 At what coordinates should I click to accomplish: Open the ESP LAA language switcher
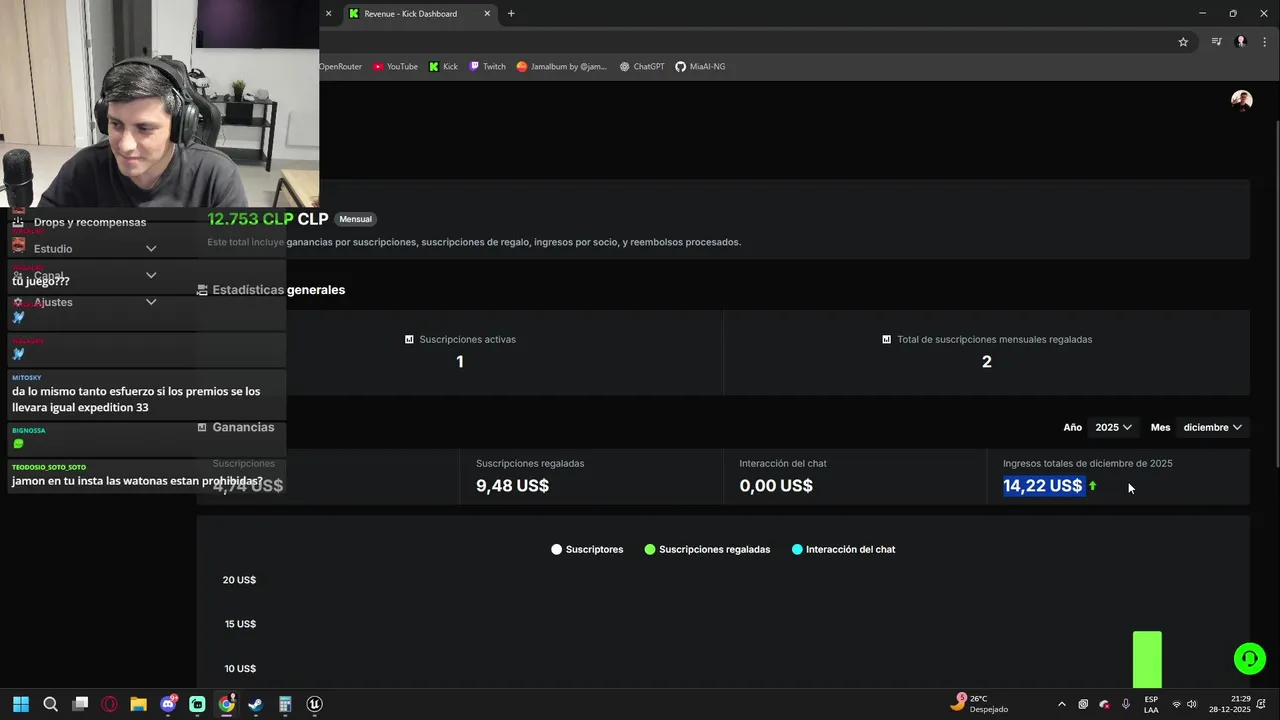[x=1151, y=704]
